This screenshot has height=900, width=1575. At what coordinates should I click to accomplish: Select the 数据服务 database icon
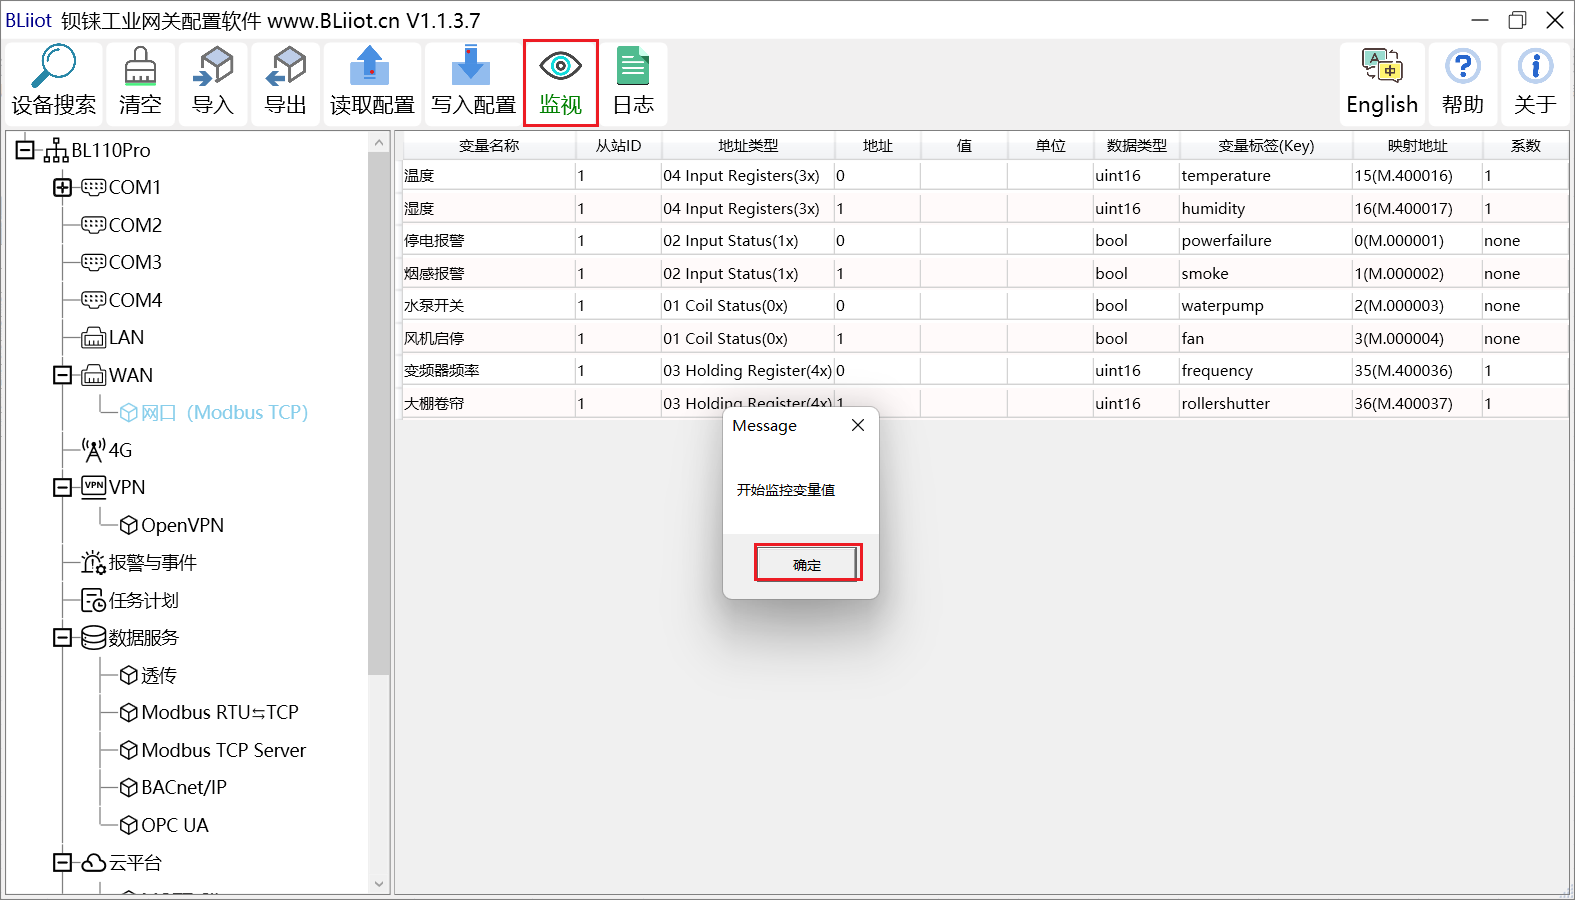click(93, 637)
